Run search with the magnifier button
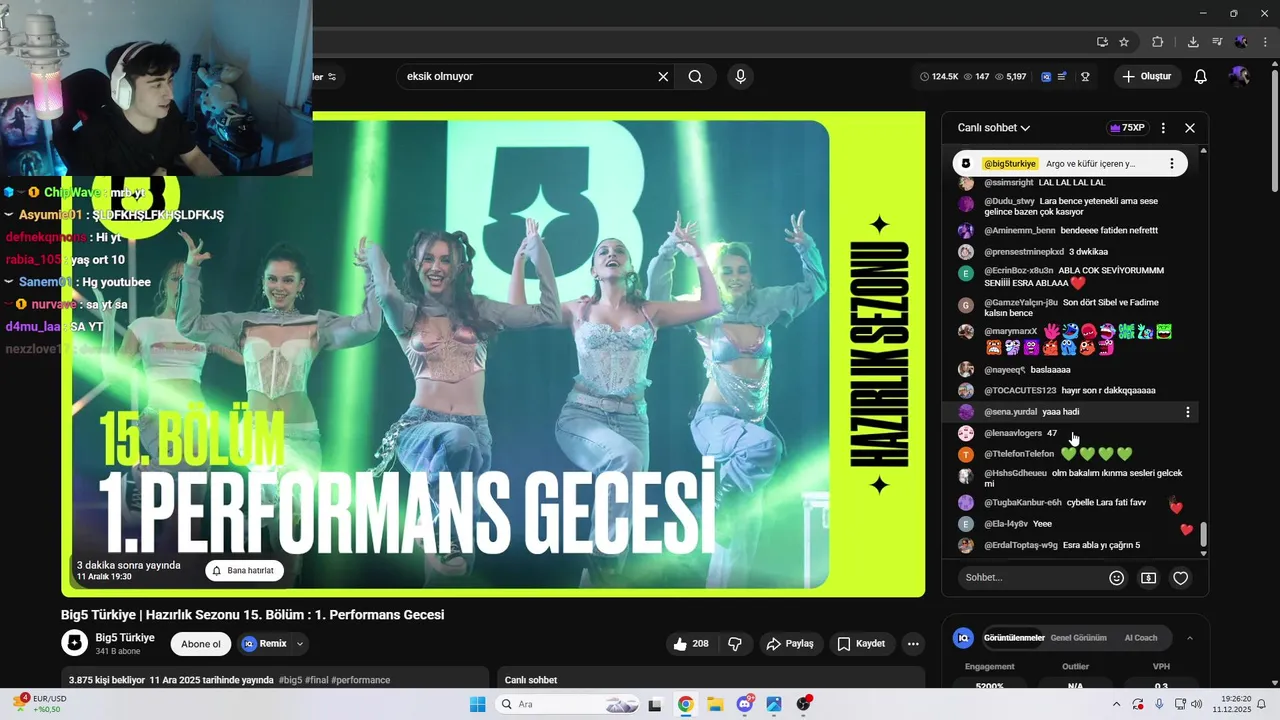This screenshot has width=1280, height=720. click(x=695, y=77)
